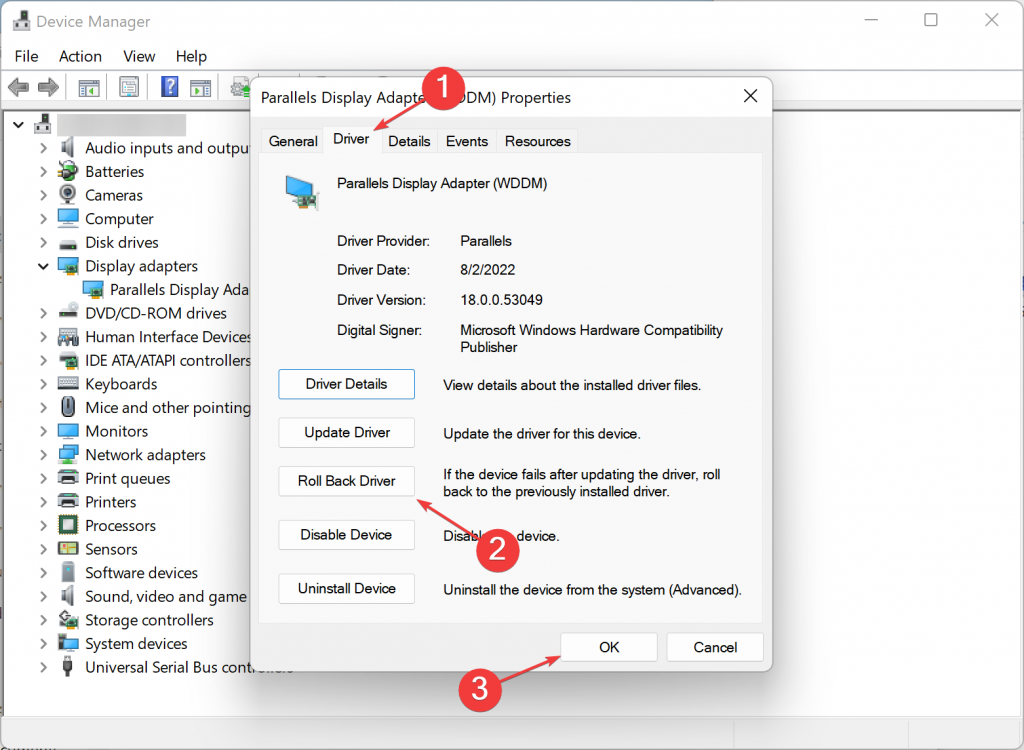This screenshot has height=750, width=1024.
Task: Click the Forward arrow toolbar icon
Action: pyautogui.click(x=48, y=86)
